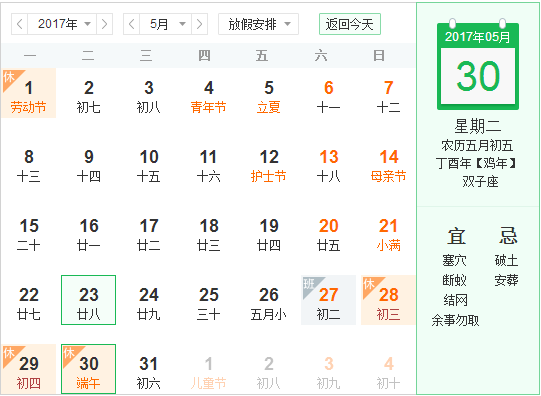Select May 1 劳动节
This screenshot has height=396, width=541.
pos(29,93)
